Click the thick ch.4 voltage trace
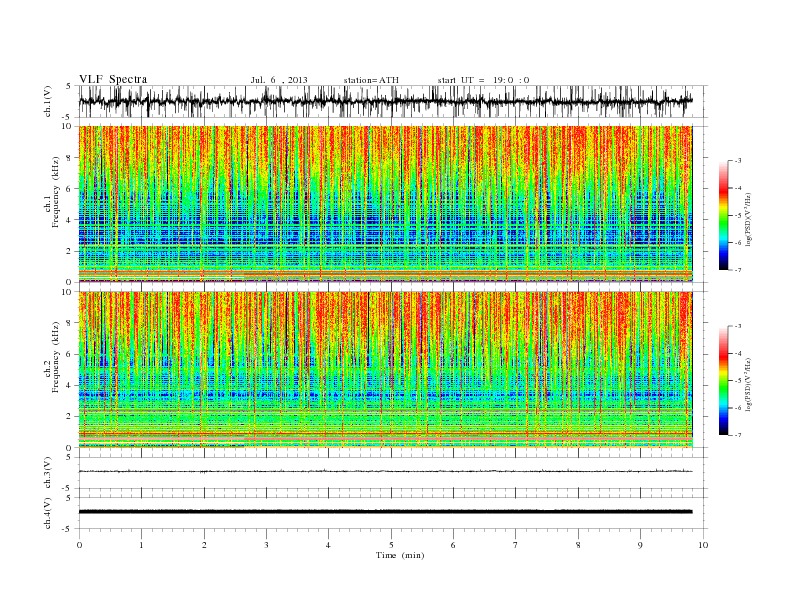The image size is (792, 612). (x=385, y=512)
